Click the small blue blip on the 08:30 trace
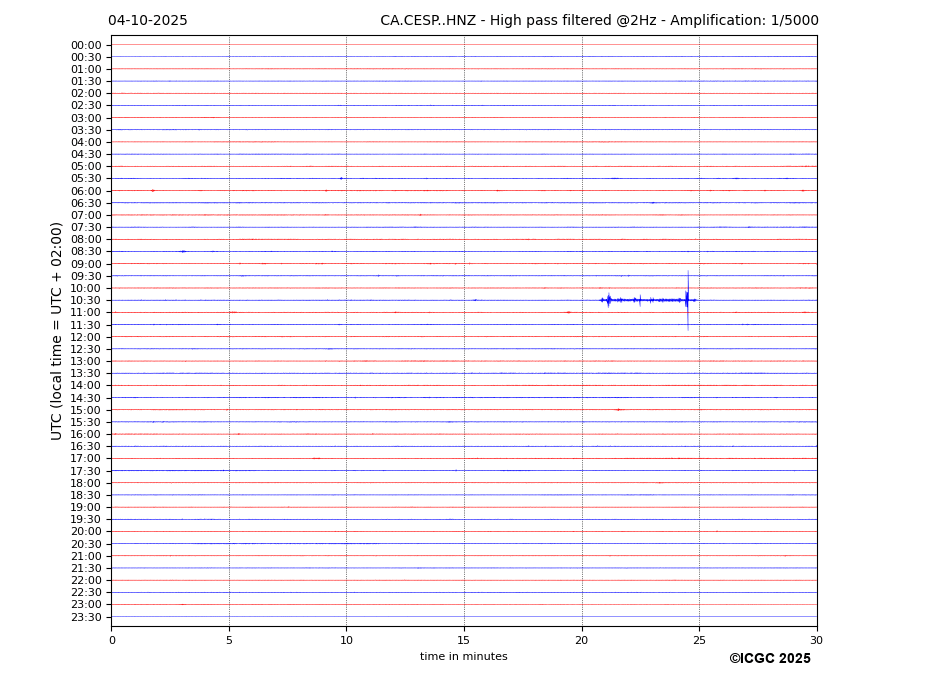Image resolution: width=927 pixels, height=696 pixels. pyautogui.click(x=183, y=251)
